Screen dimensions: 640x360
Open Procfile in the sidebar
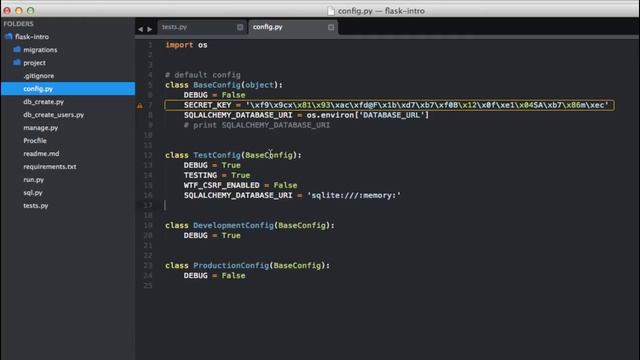[x=35, y=140]
